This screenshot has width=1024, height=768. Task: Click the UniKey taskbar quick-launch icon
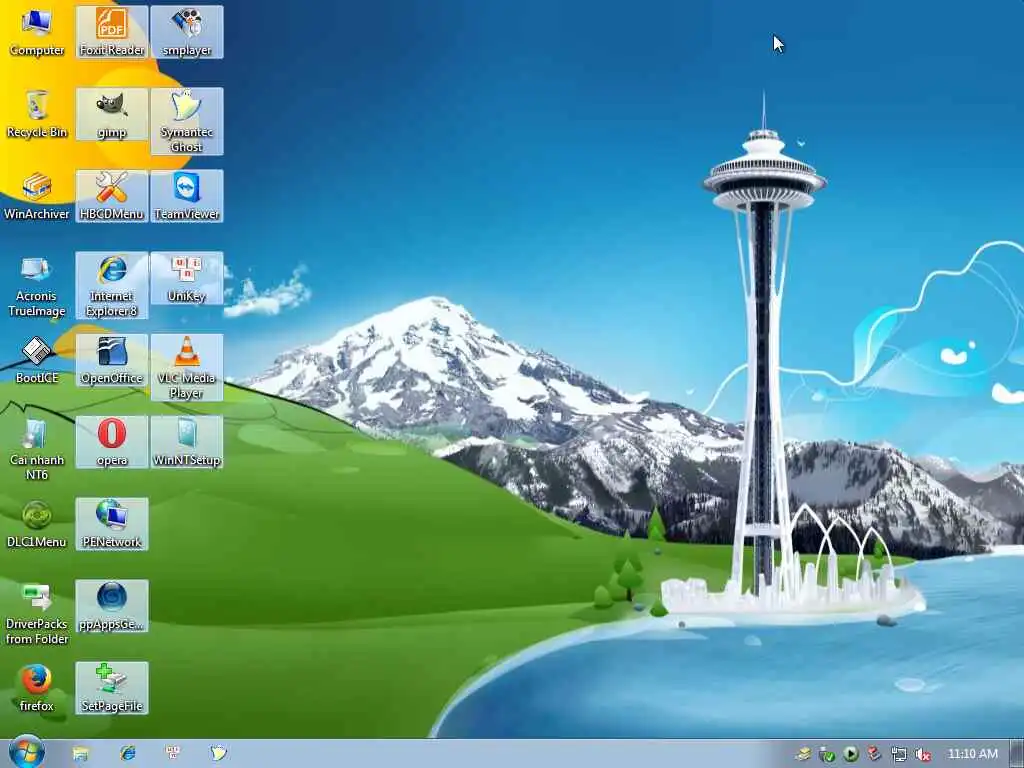(173, 754)
